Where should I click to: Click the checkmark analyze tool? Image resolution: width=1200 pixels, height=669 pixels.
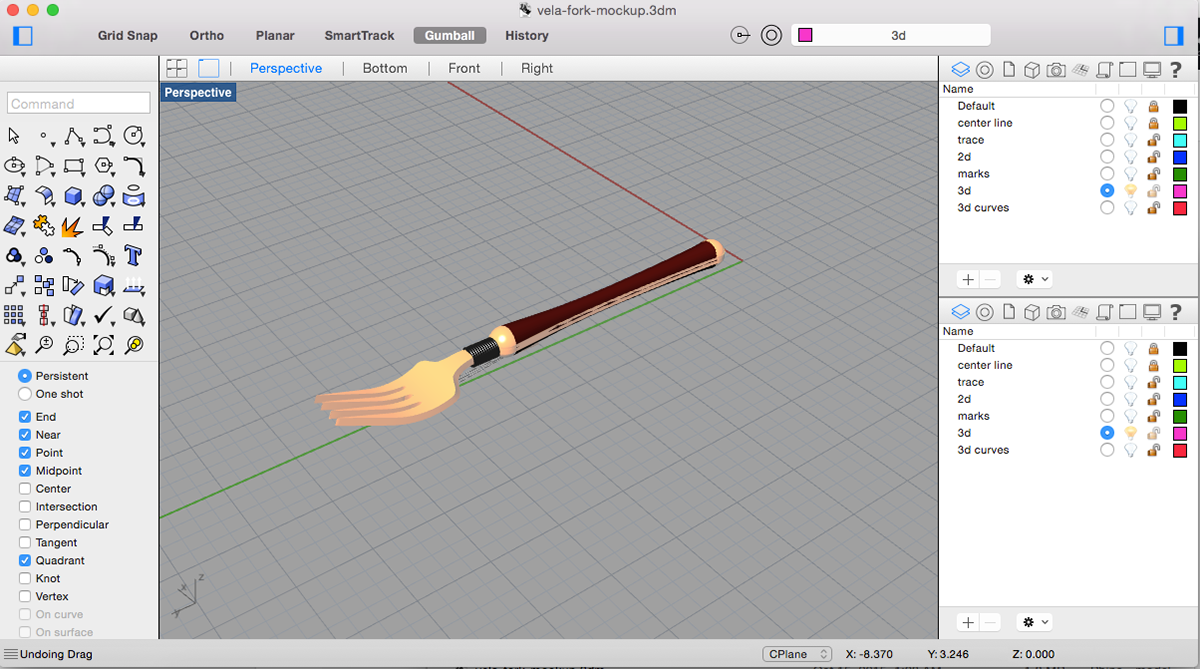[x=104, y=315]
